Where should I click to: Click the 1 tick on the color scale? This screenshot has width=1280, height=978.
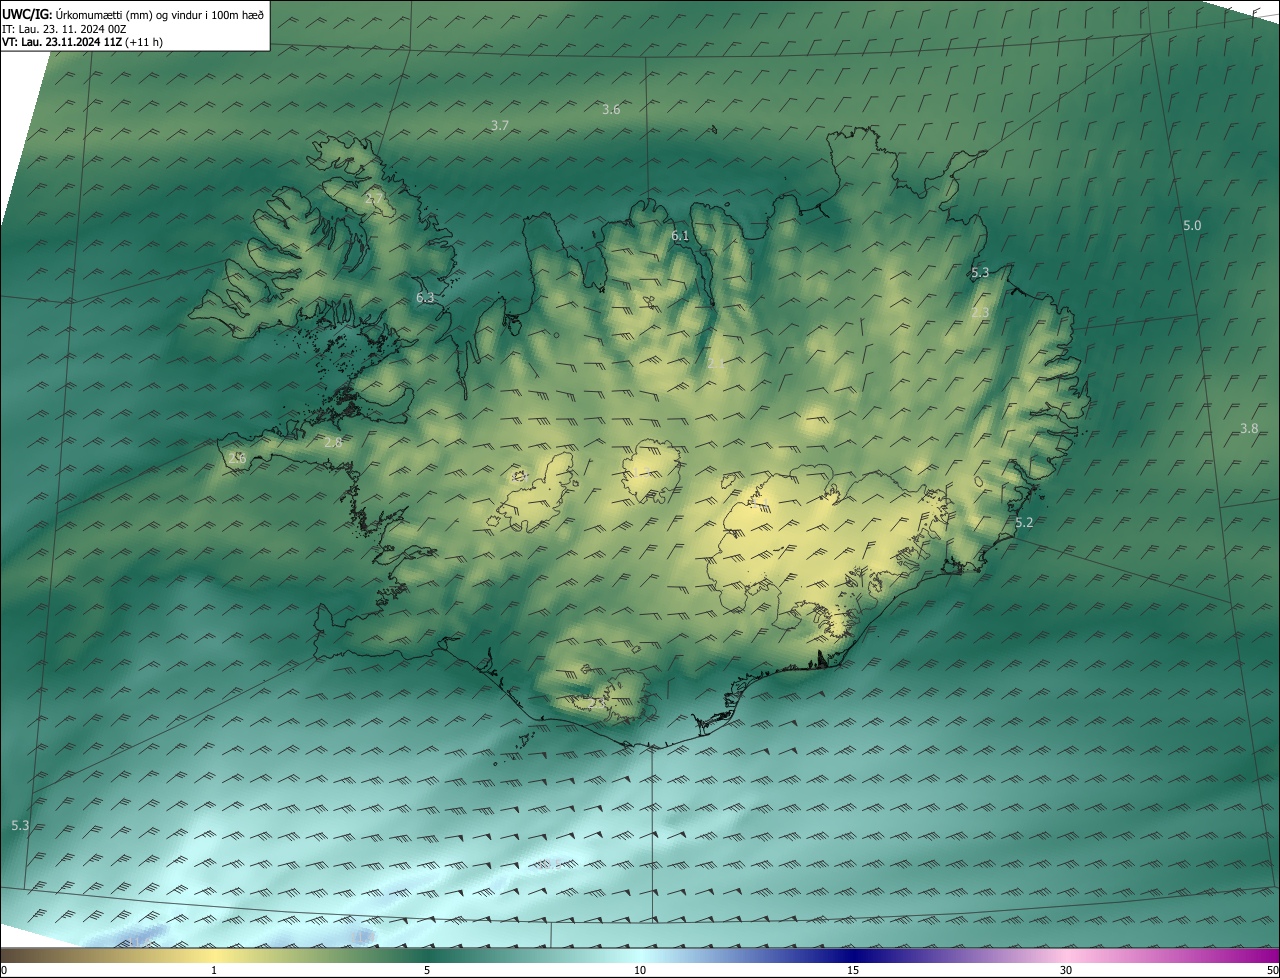tap(214, 970)
